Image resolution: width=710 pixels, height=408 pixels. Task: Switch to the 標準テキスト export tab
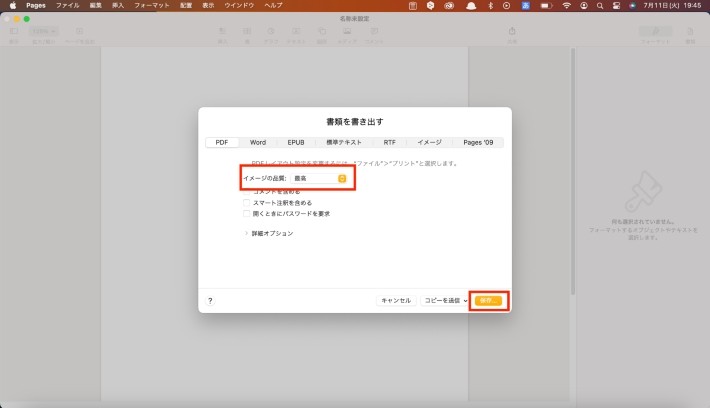pos(344,142)
